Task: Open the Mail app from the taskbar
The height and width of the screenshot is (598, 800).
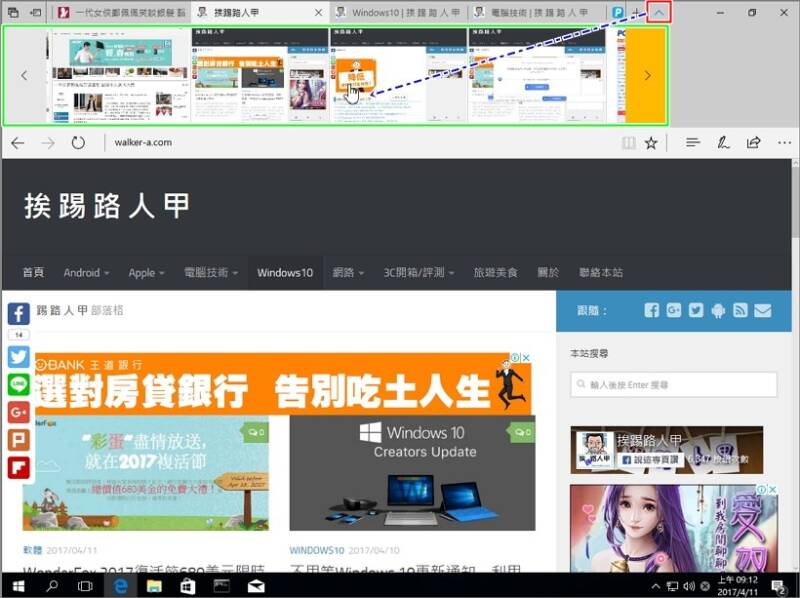Action: point(256,586)
